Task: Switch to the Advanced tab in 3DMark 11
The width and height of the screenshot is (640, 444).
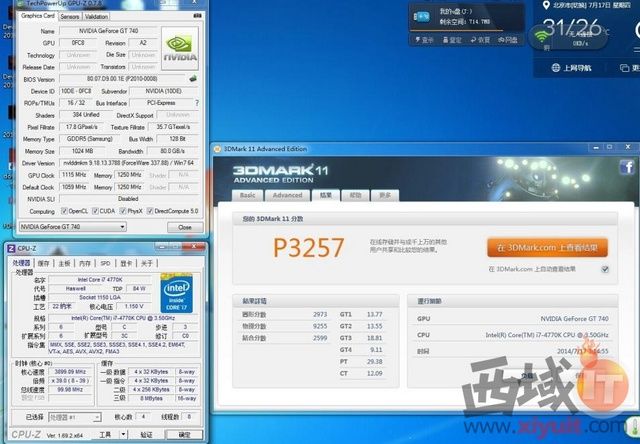Action: click(287, 195)
